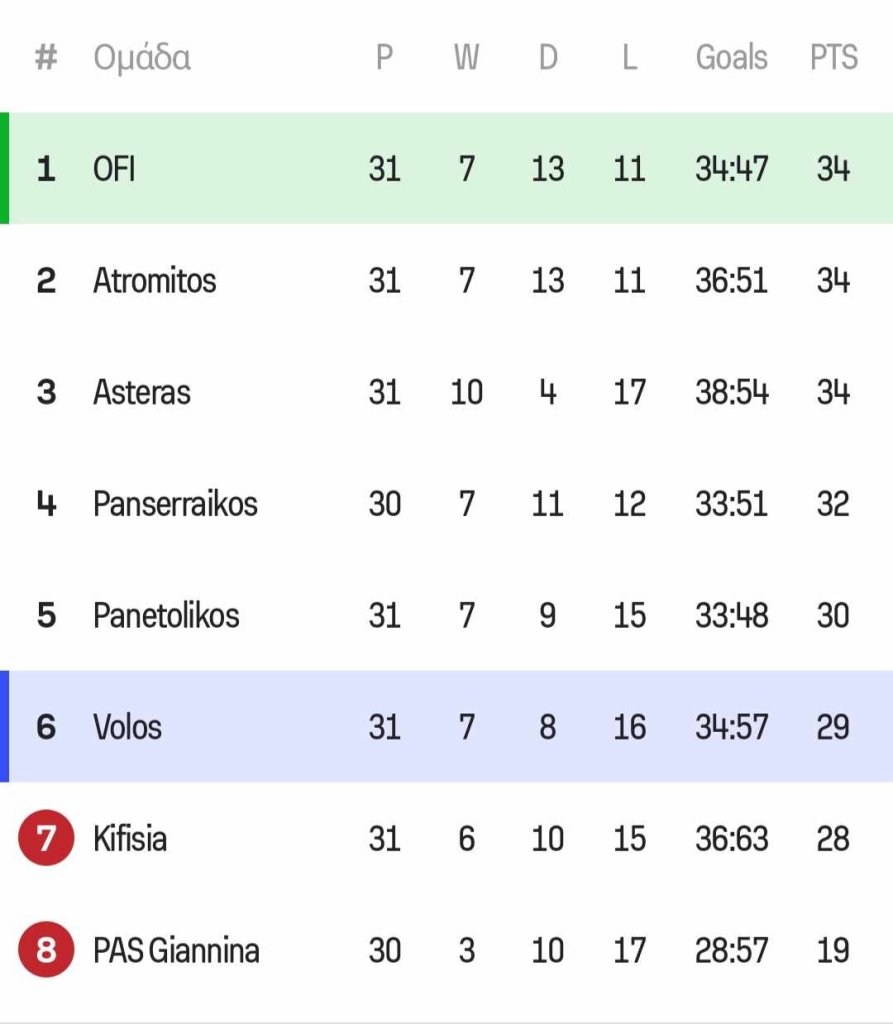
Task: Click OFI's 34:47 goals value
Action: pyautogui.click(x=731, y=168)
